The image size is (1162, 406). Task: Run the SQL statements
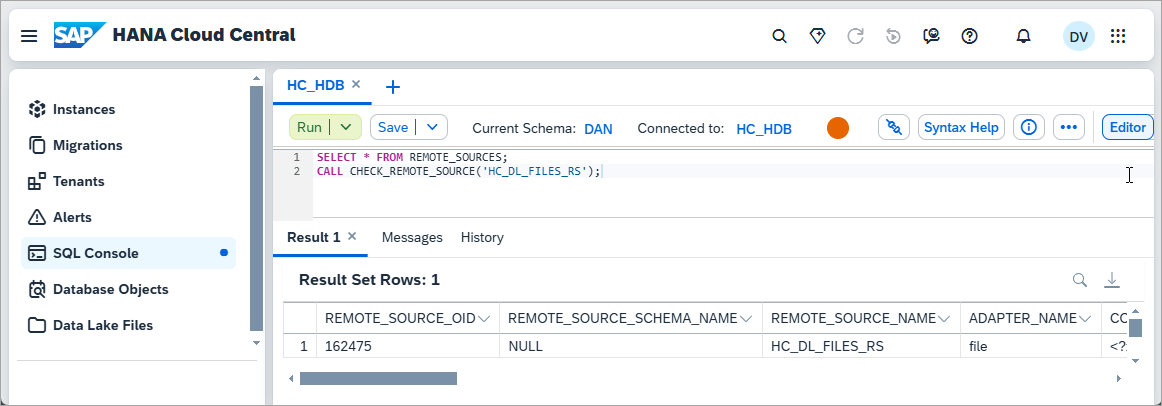pos(309,127)
